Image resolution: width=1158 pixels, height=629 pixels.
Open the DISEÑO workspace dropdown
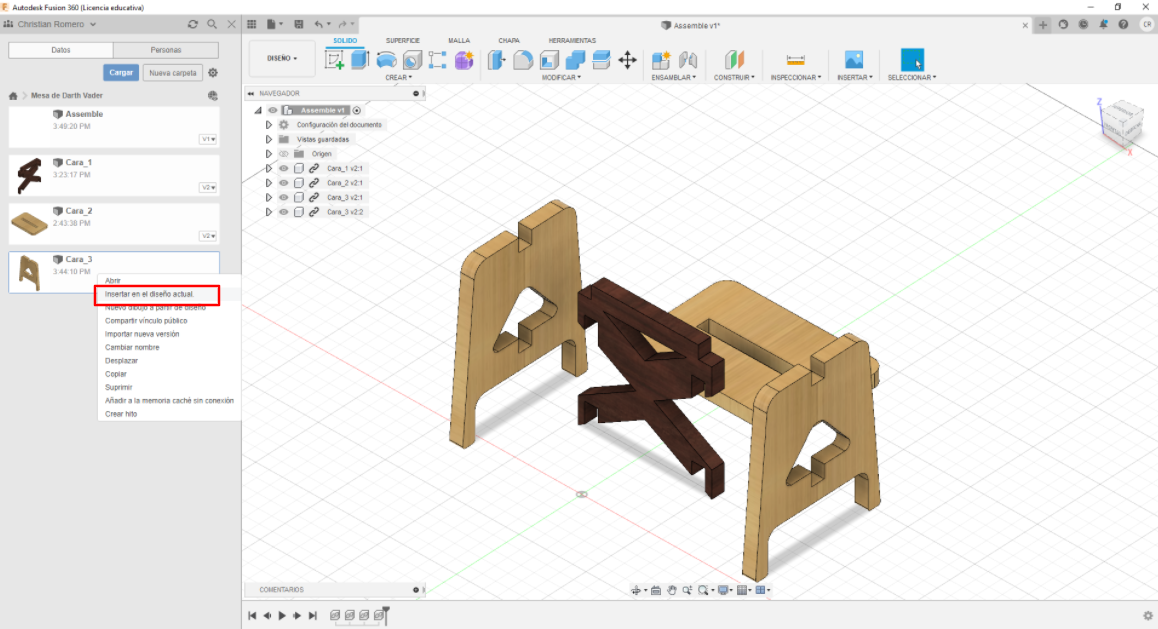coord(282,58)
